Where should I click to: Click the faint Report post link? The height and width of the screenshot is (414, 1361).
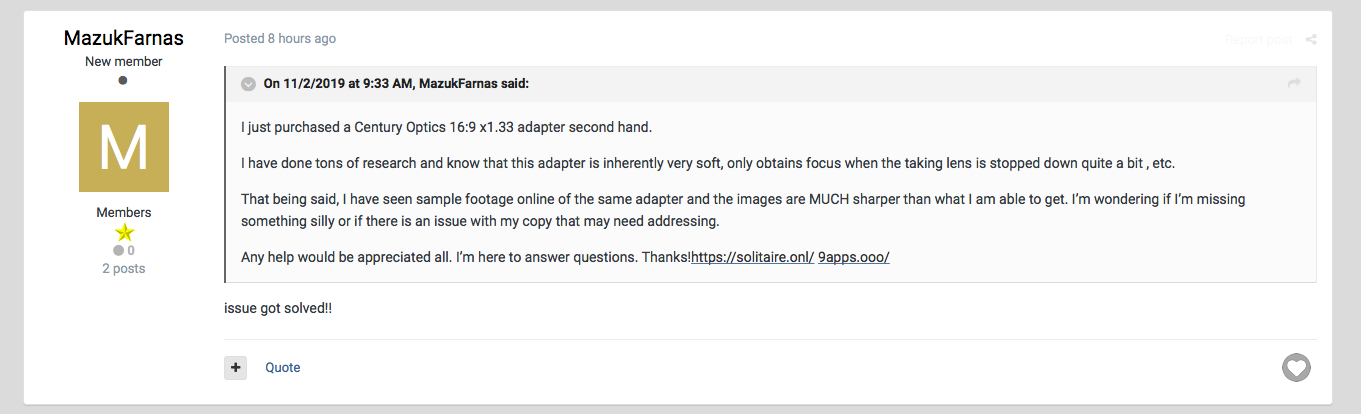click(x=1258, y=40)
